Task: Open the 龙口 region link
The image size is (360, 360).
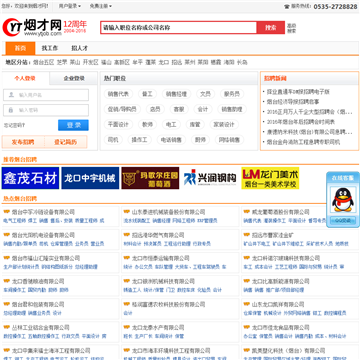Action: 164,62
